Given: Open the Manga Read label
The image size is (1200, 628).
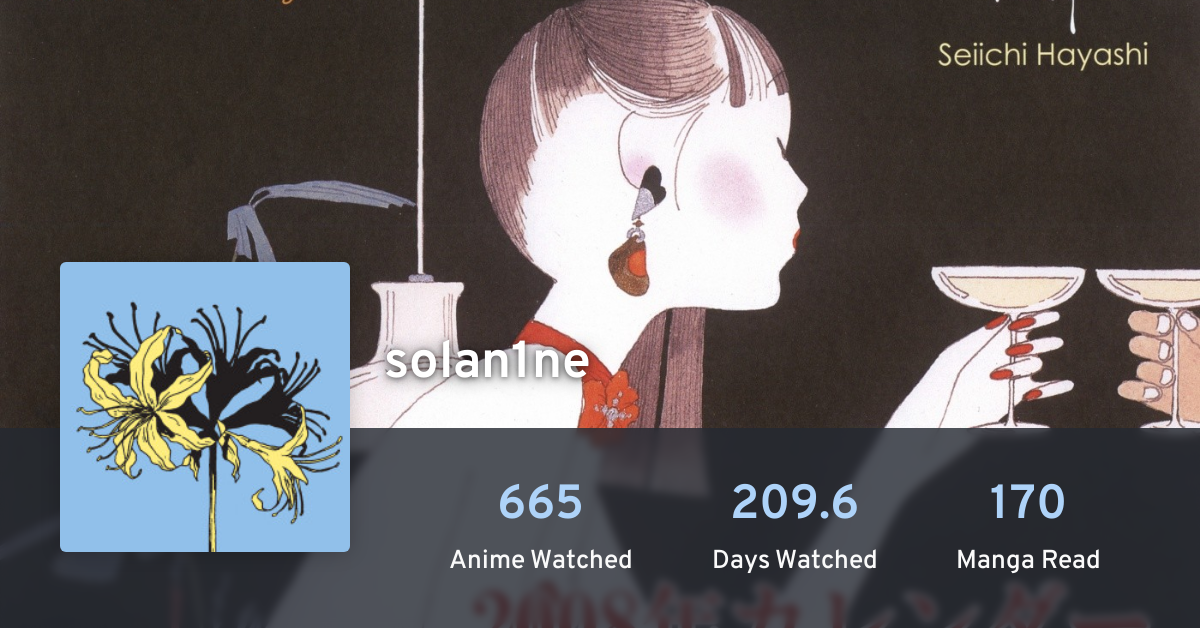Looking at the screenshot, I should pyautogui.click(x=1028, y=560).
